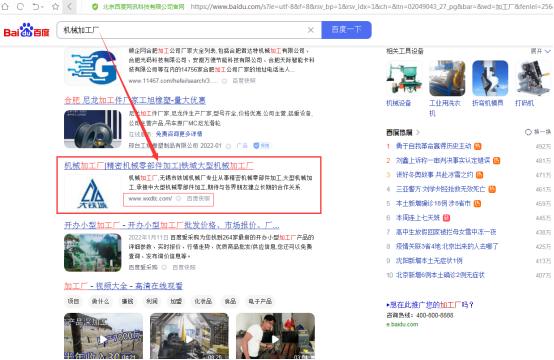Select the 赚钱 video filter tag
This screenshot has height=360, width=554.
click(128, 301)
